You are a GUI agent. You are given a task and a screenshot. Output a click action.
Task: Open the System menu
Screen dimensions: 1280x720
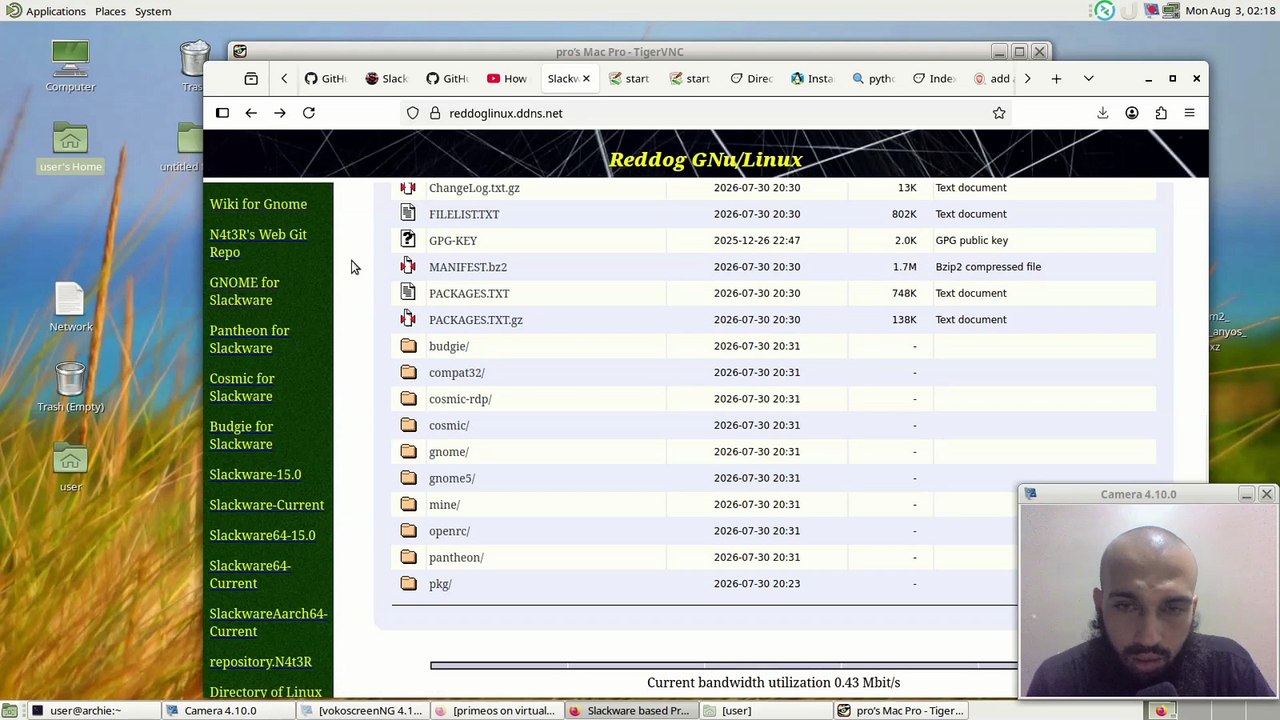point(153,11)
